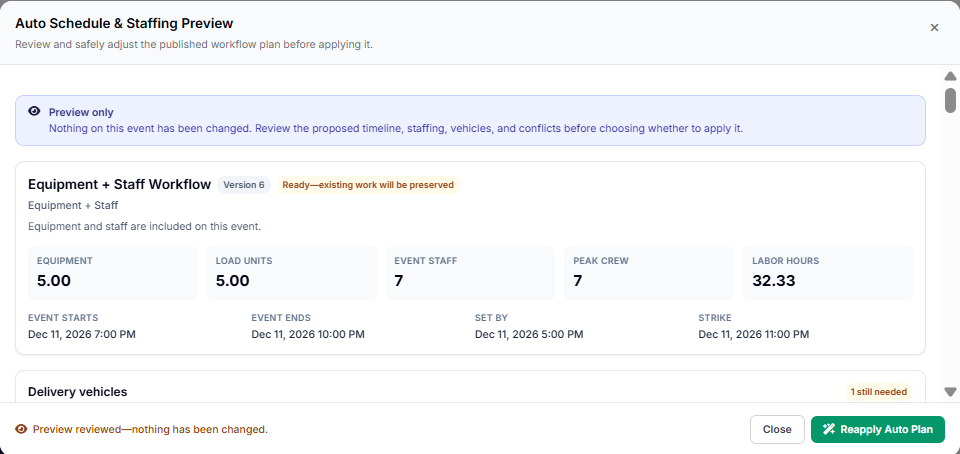Image resolution: width=960 pixels, height=454 pixels.
Task: Click the Strike date 11:00 PM
Action: point(754,334)
